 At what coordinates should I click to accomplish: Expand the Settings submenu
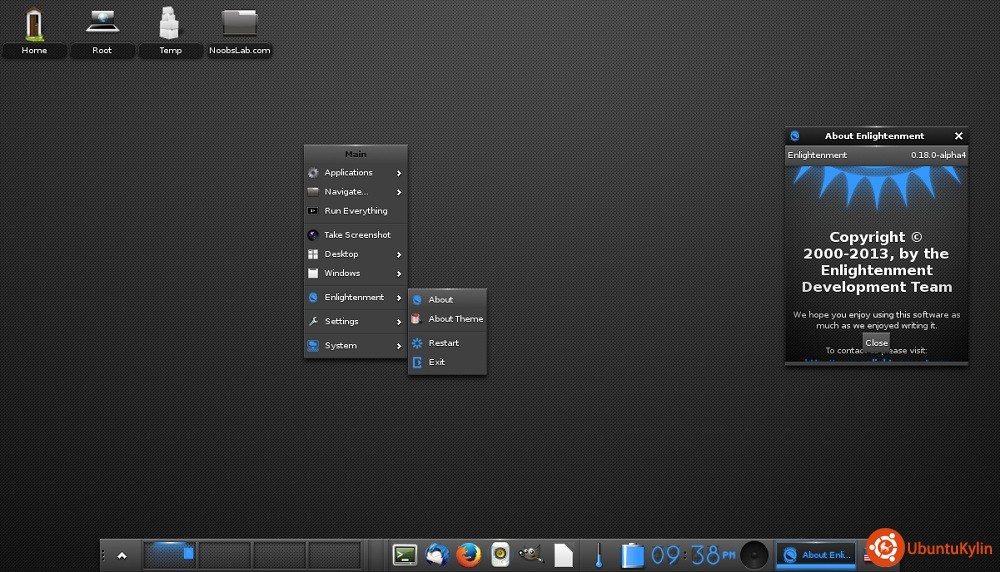[x=355, y=321]
